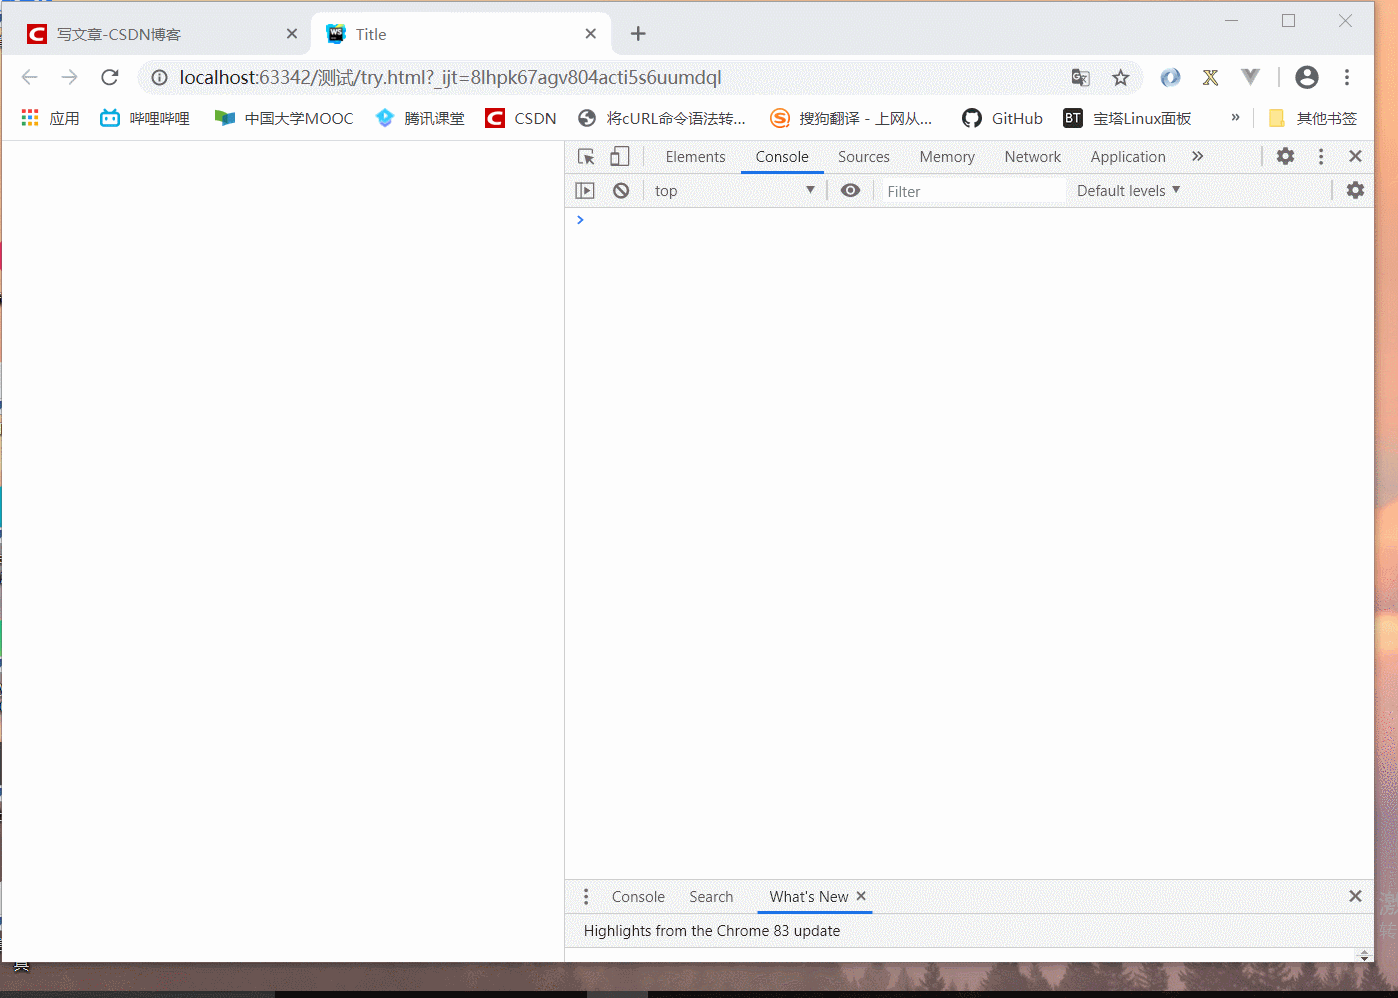Open DevTools settings gear icon
Viewport: 1398px width, 998px height.
[1286, 156]
